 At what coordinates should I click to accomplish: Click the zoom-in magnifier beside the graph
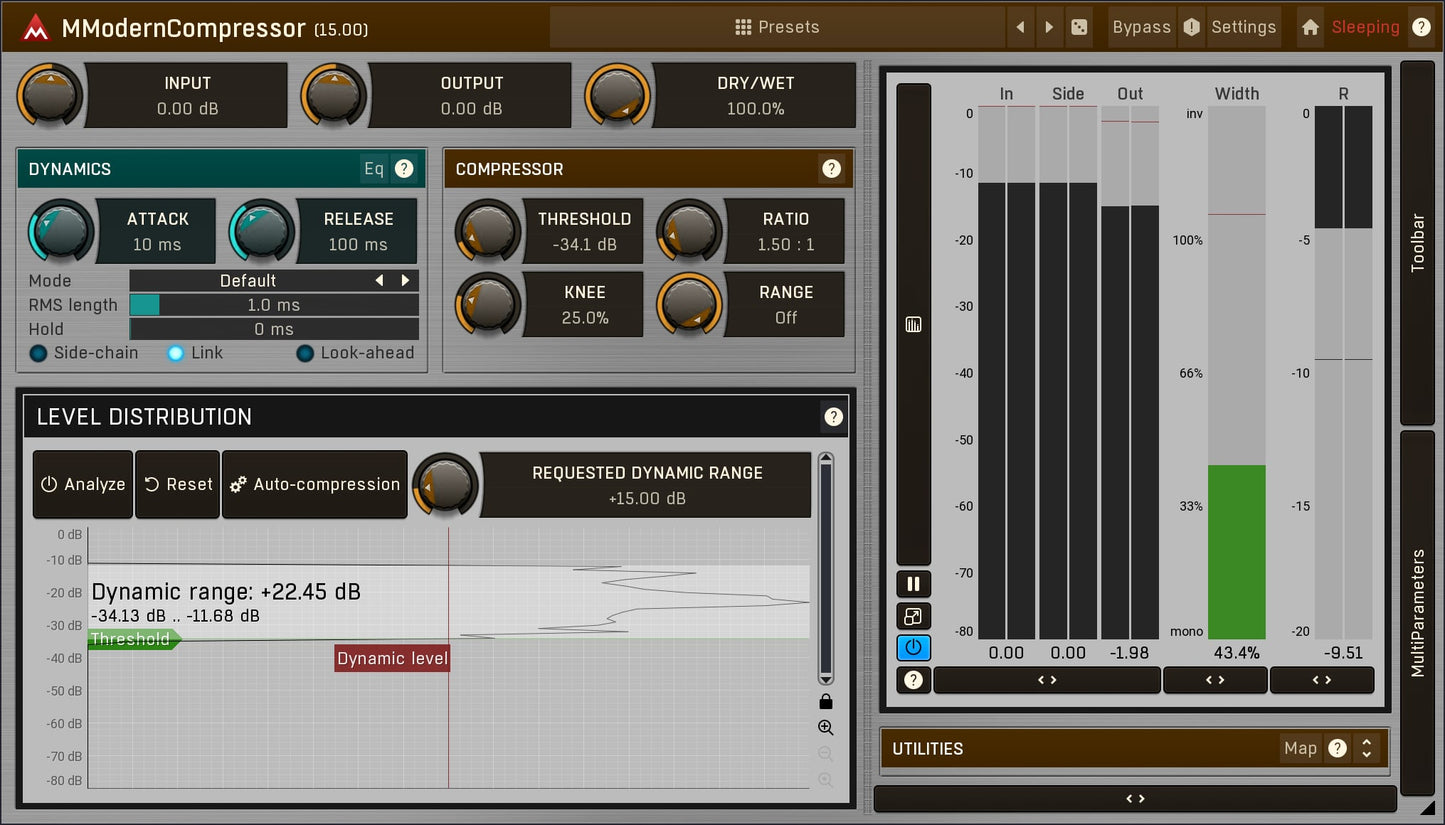coord(825,727)
